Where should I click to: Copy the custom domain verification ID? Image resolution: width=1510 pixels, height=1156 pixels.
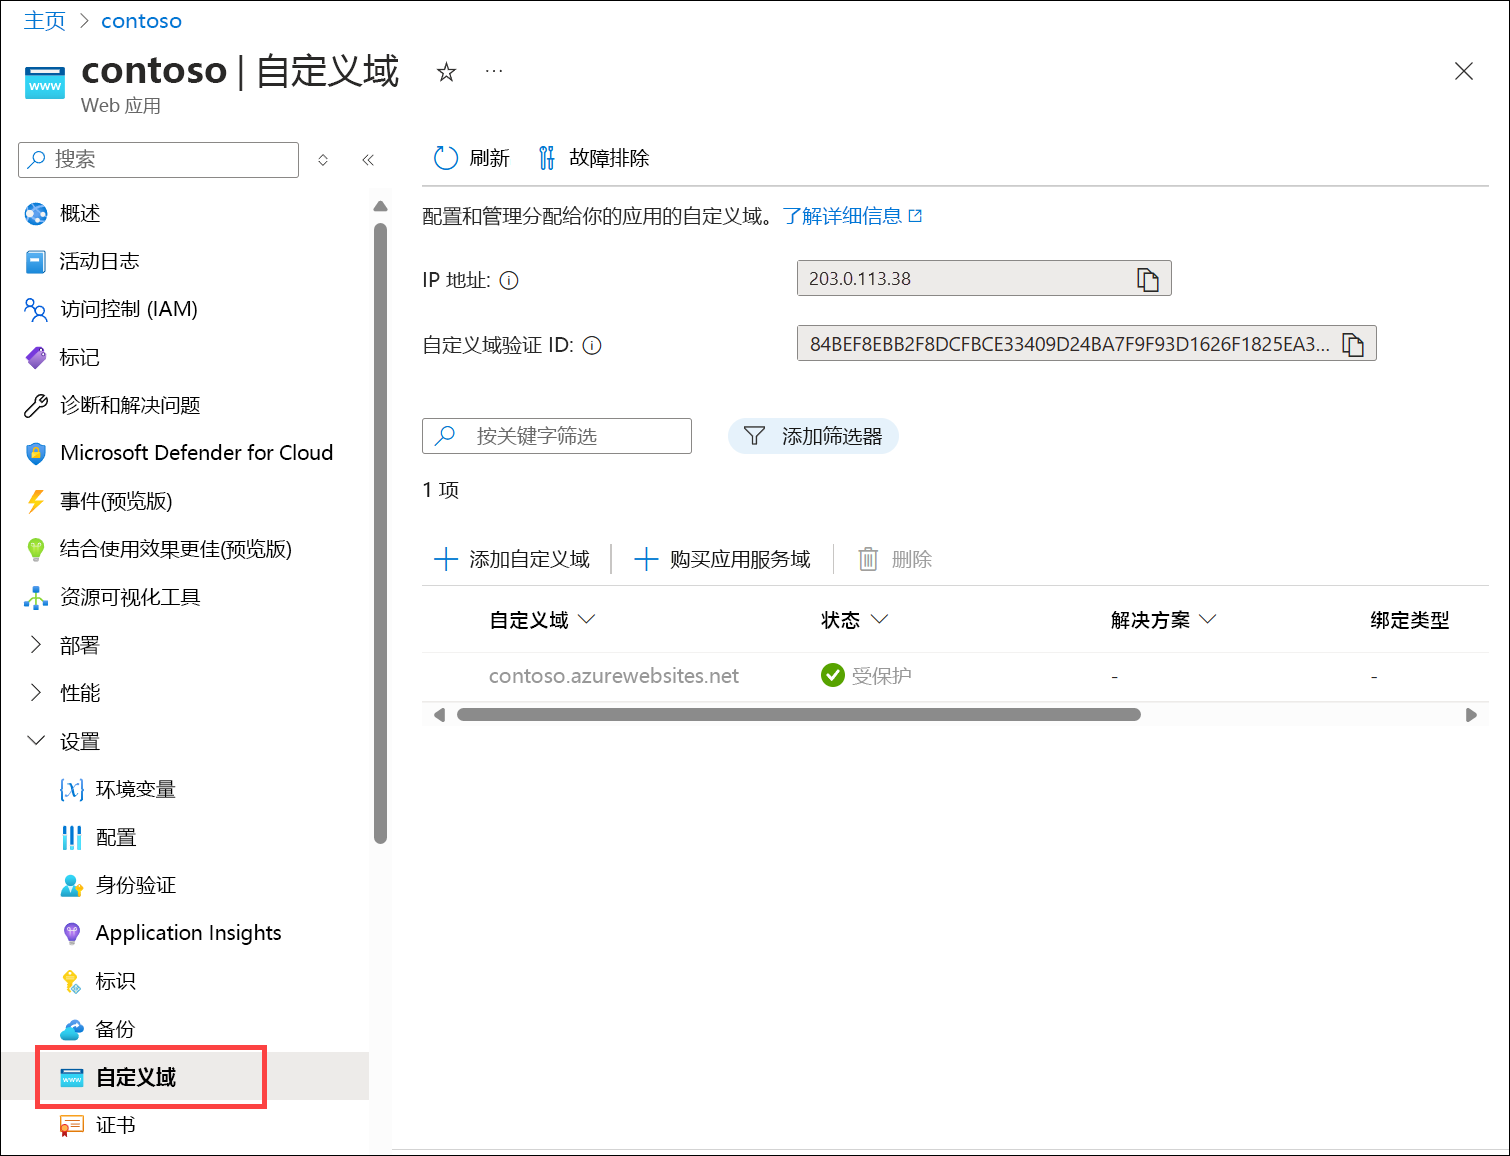click(1352, 344)
